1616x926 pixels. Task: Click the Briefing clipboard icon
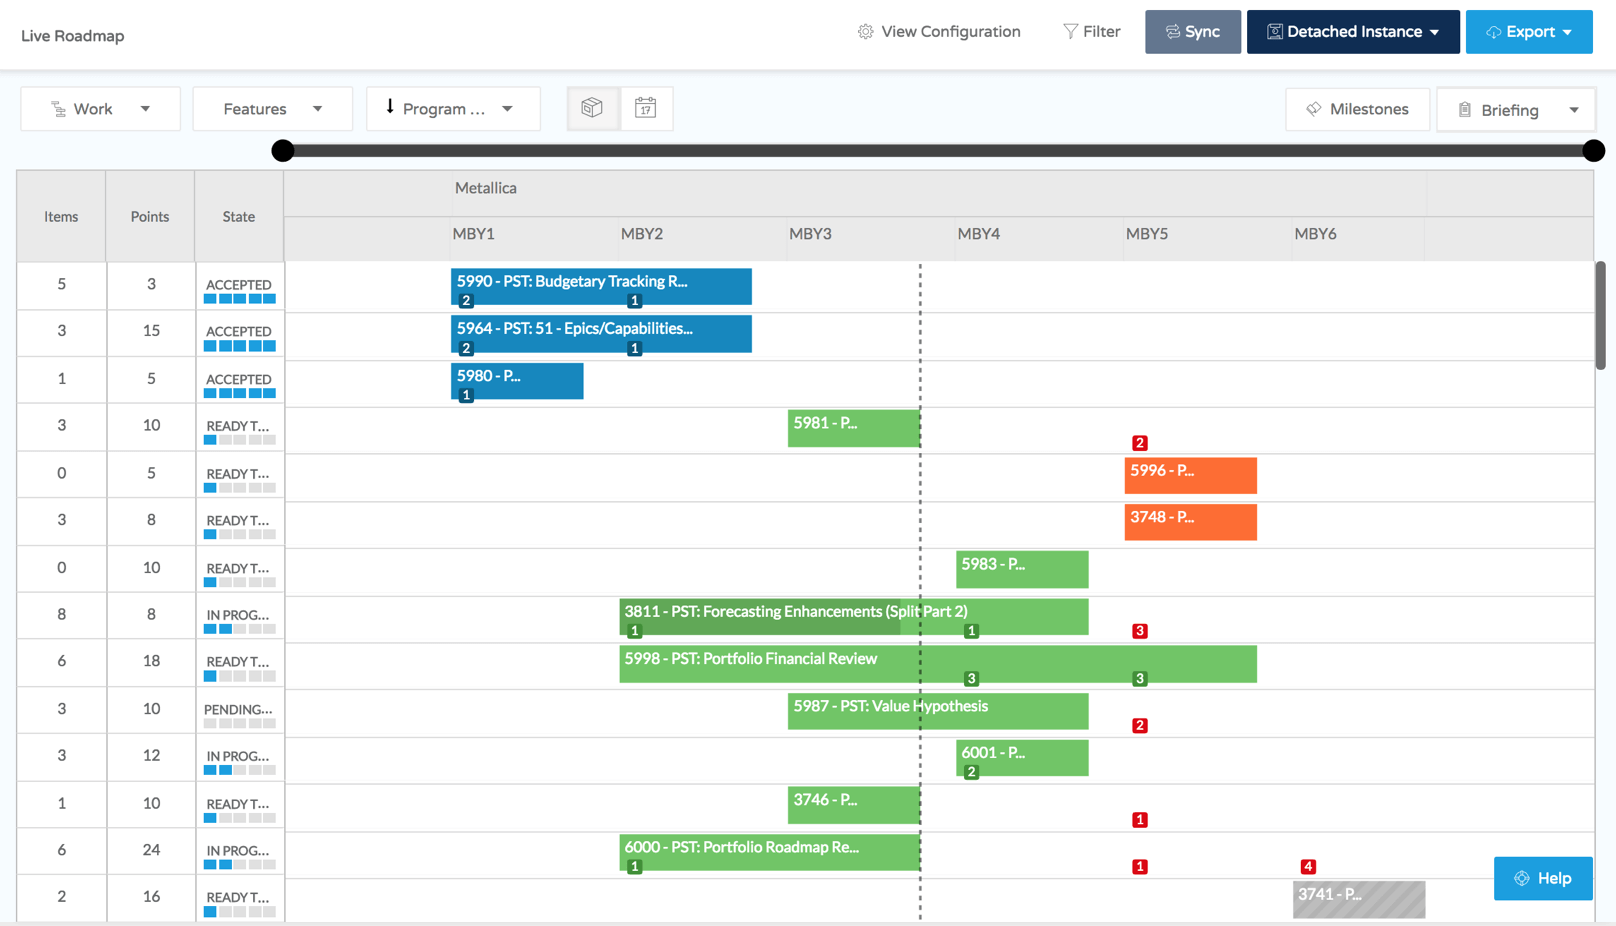pyautogui.click(x=1464, y=109)
